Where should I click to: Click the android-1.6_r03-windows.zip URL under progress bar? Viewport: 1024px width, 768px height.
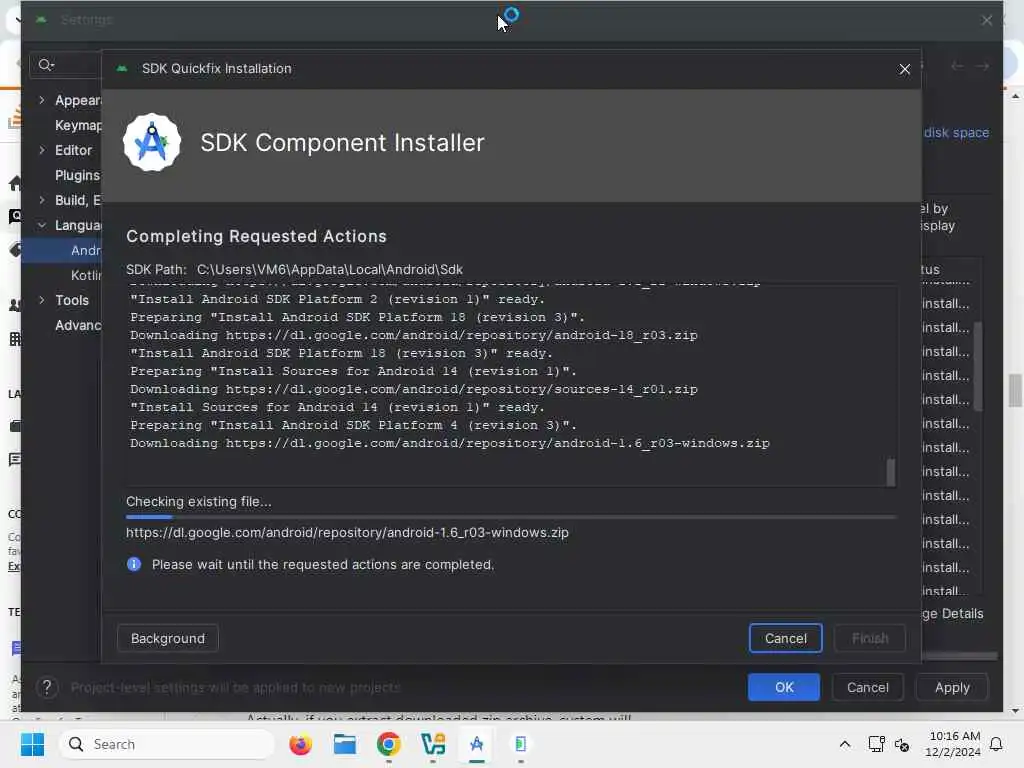(x=347, y=532)
